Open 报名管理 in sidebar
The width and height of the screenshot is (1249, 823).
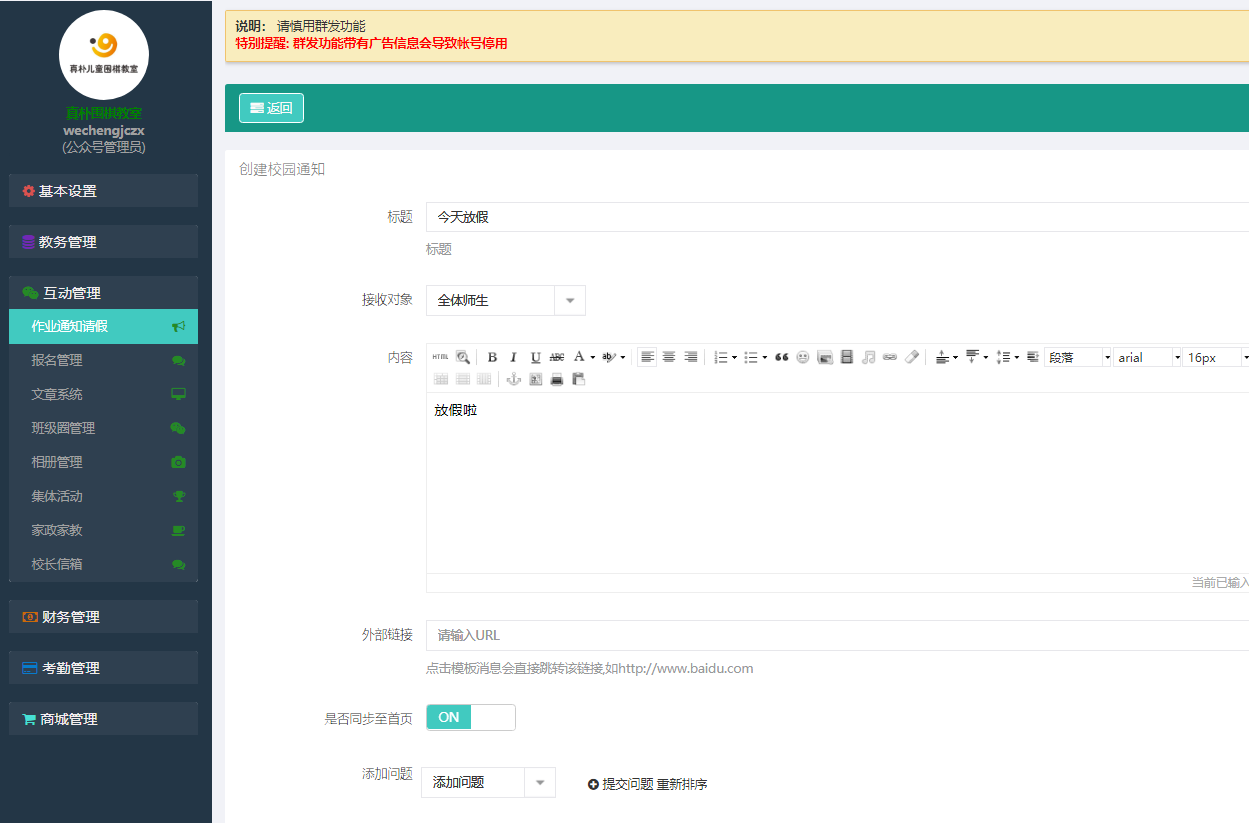tap(103, 360)
